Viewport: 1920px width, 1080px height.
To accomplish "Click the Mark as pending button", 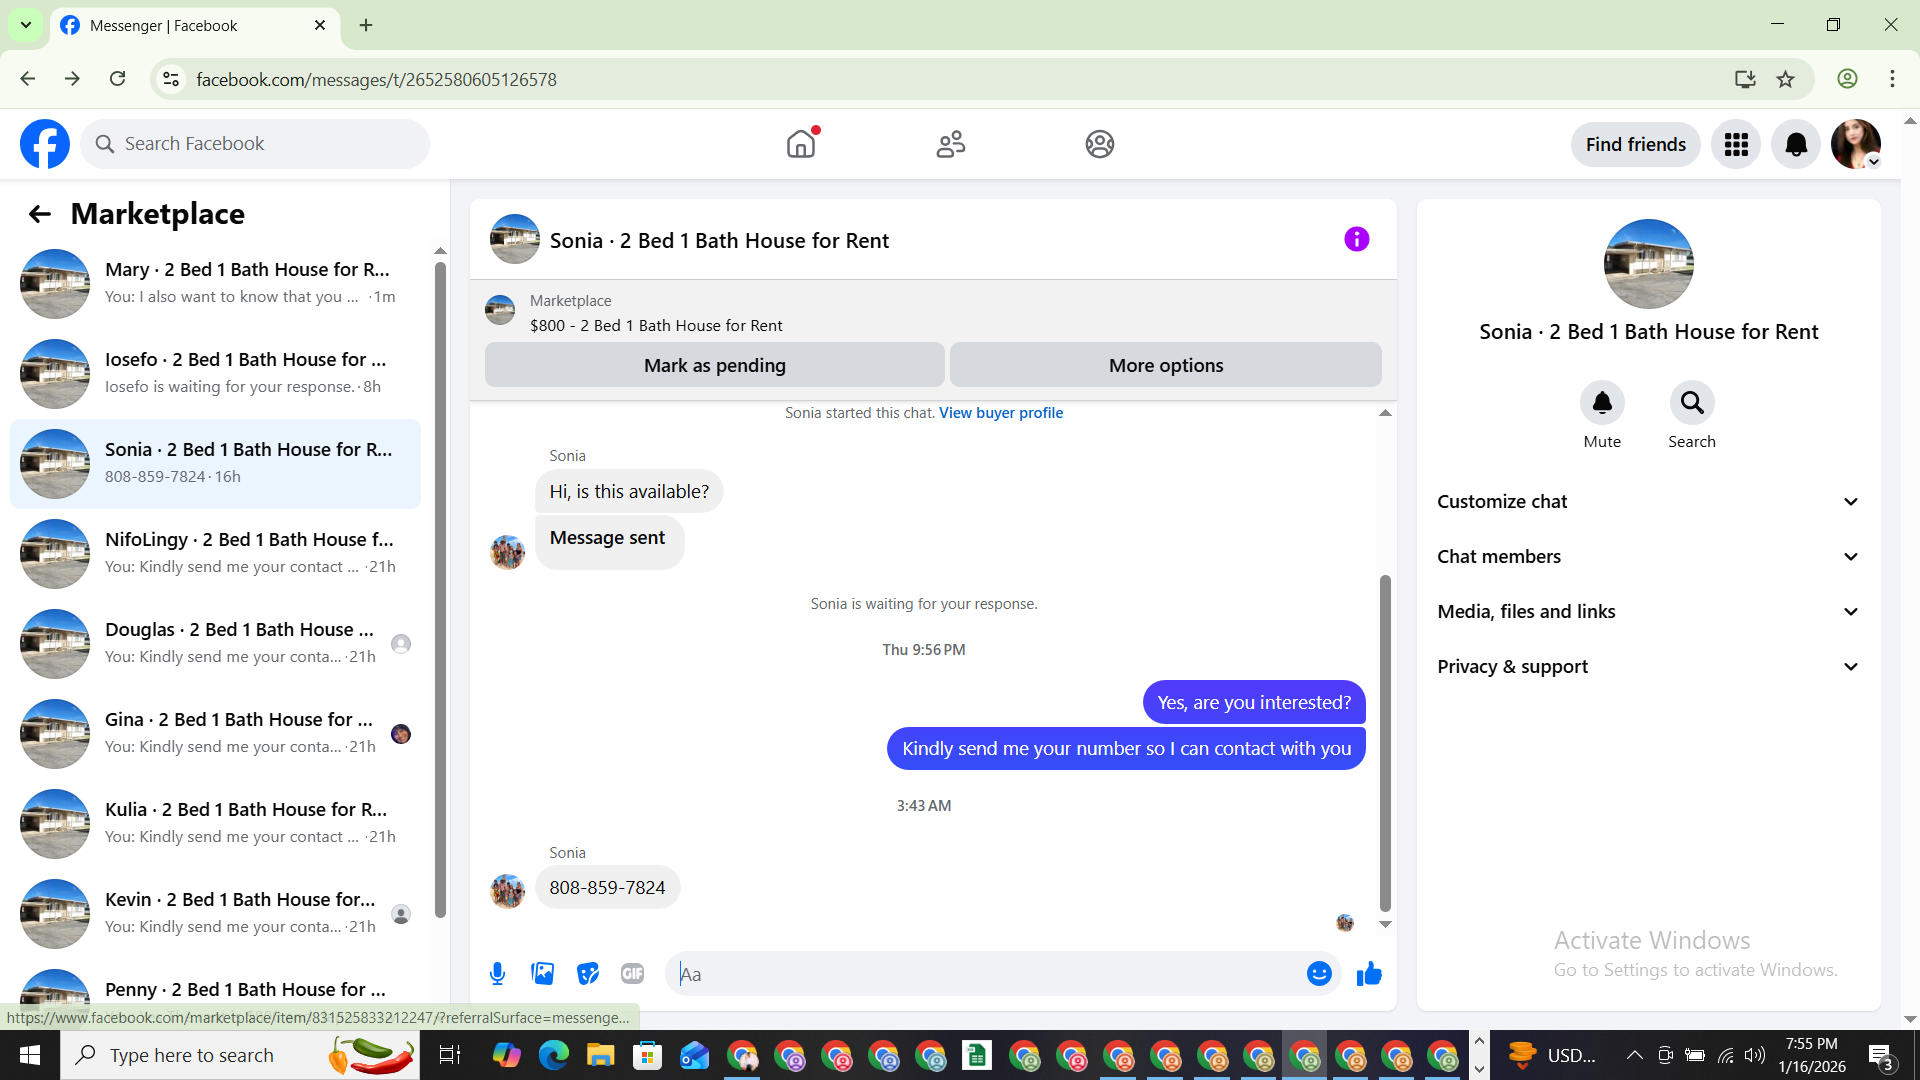I will [714, 365].
